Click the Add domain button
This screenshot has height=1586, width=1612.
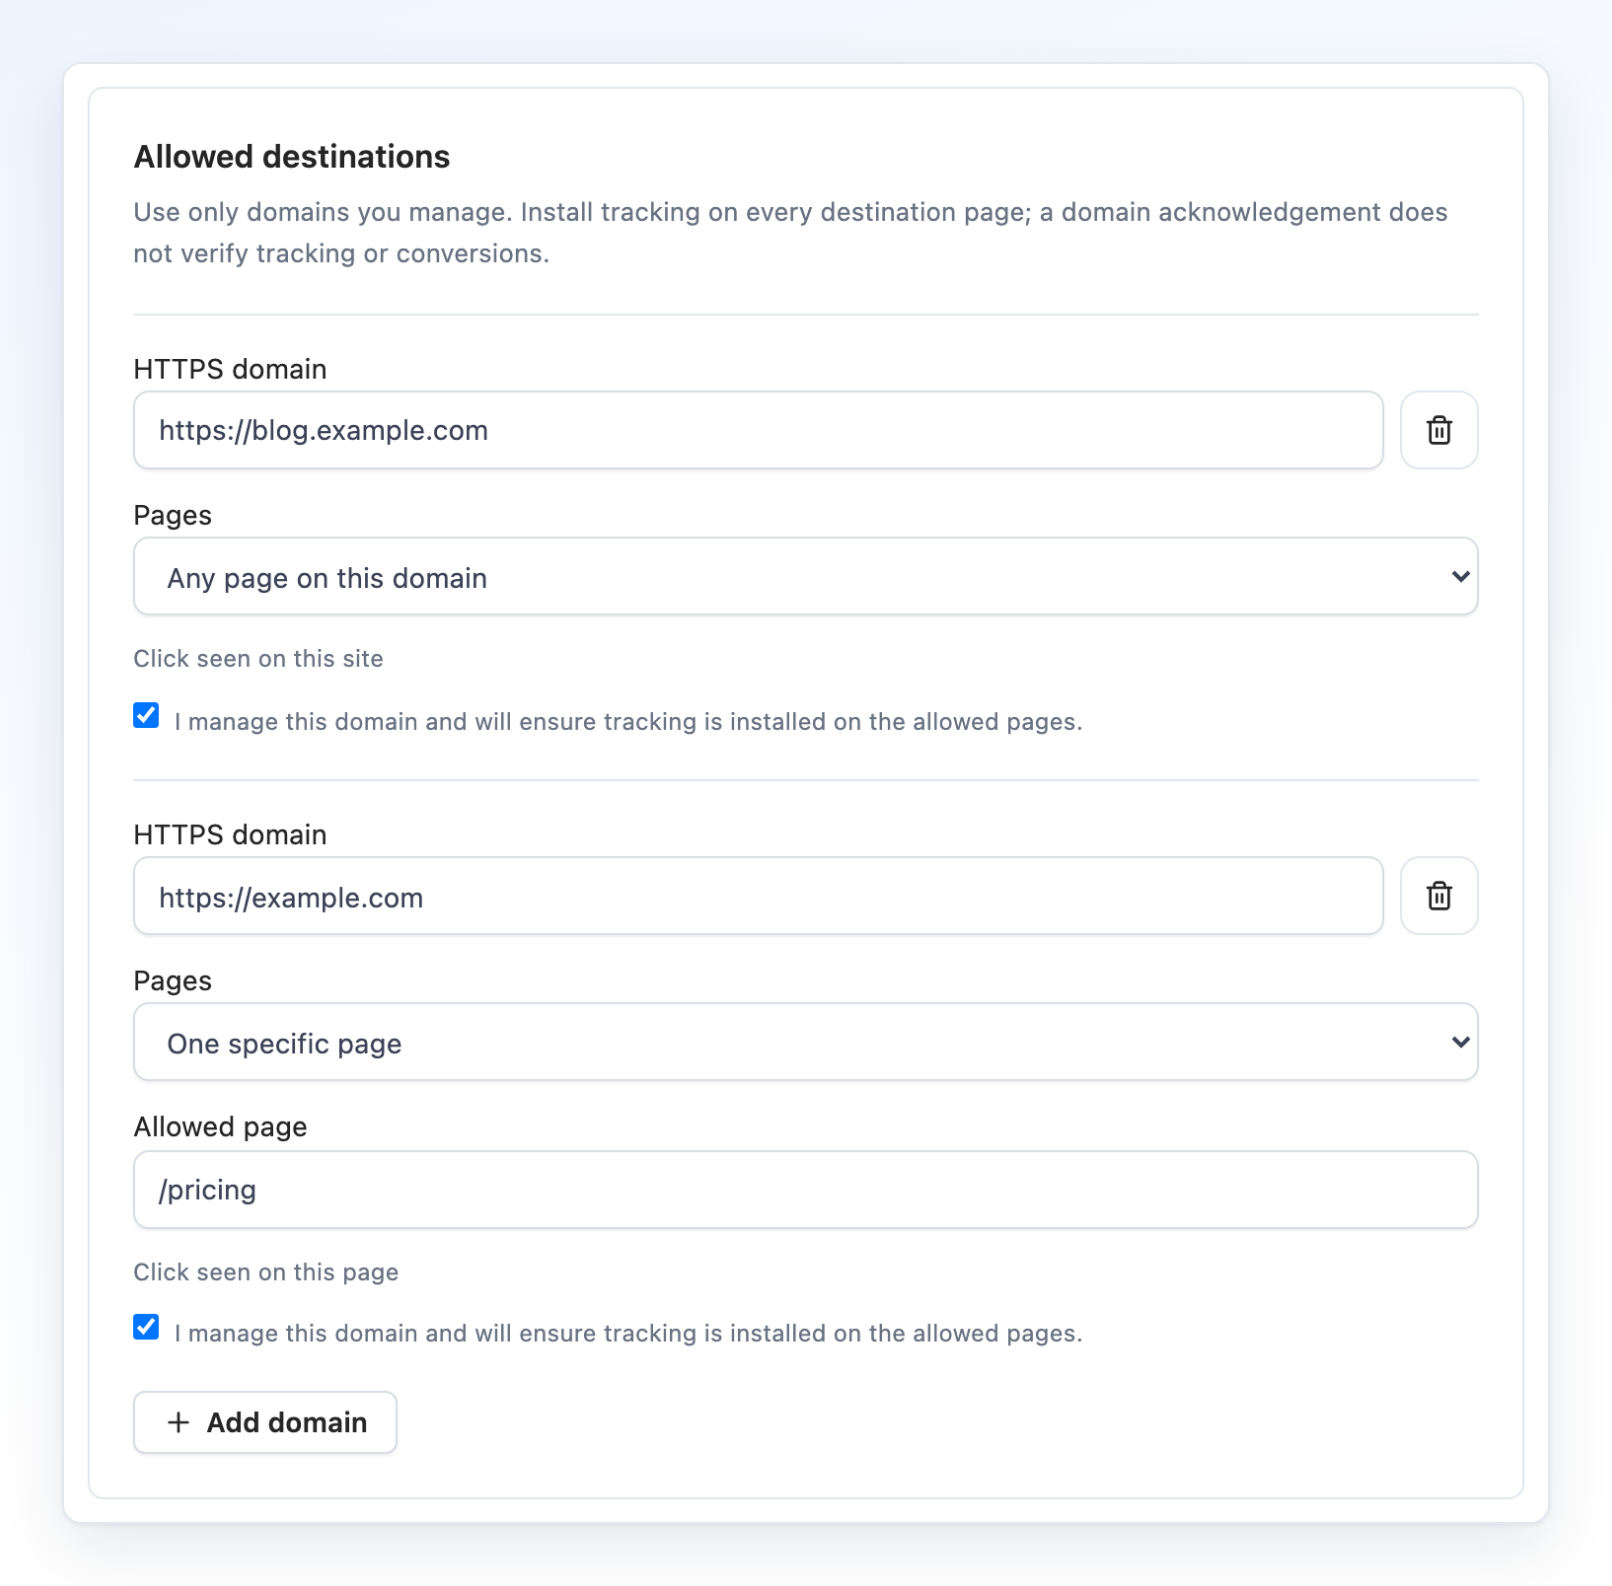(265, 1422)
